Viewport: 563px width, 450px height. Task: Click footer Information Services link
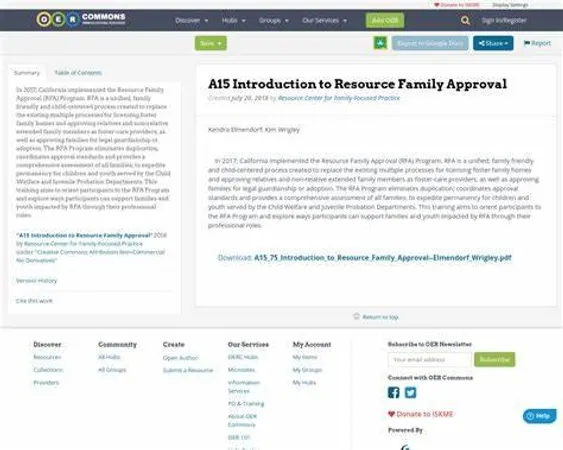(243, 386)
